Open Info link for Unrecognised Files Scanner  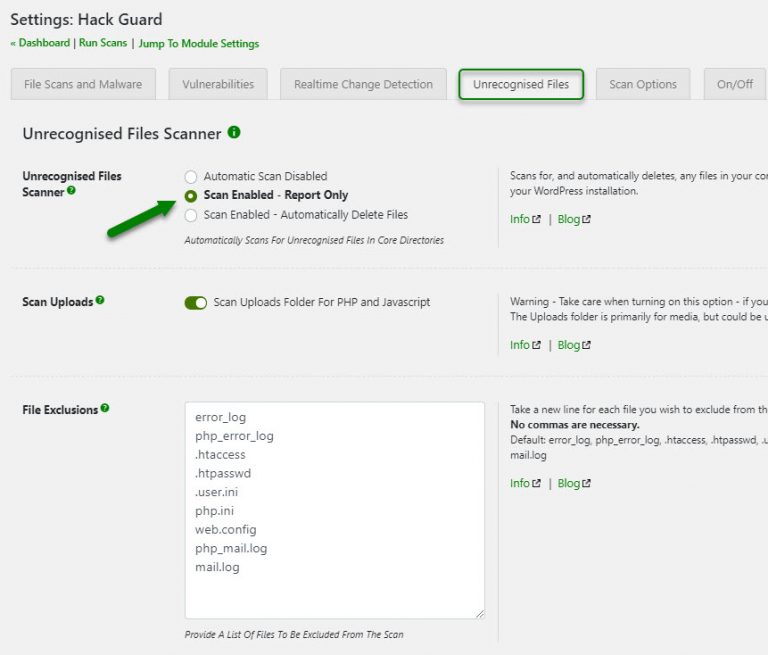point(525,219)
